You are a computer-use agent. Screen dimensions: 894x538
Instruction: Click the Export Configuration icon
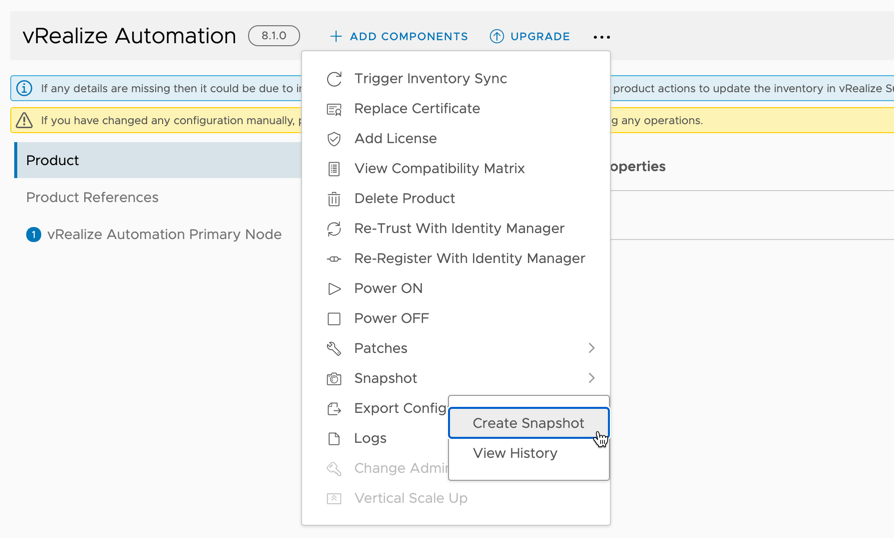[334, 409]
